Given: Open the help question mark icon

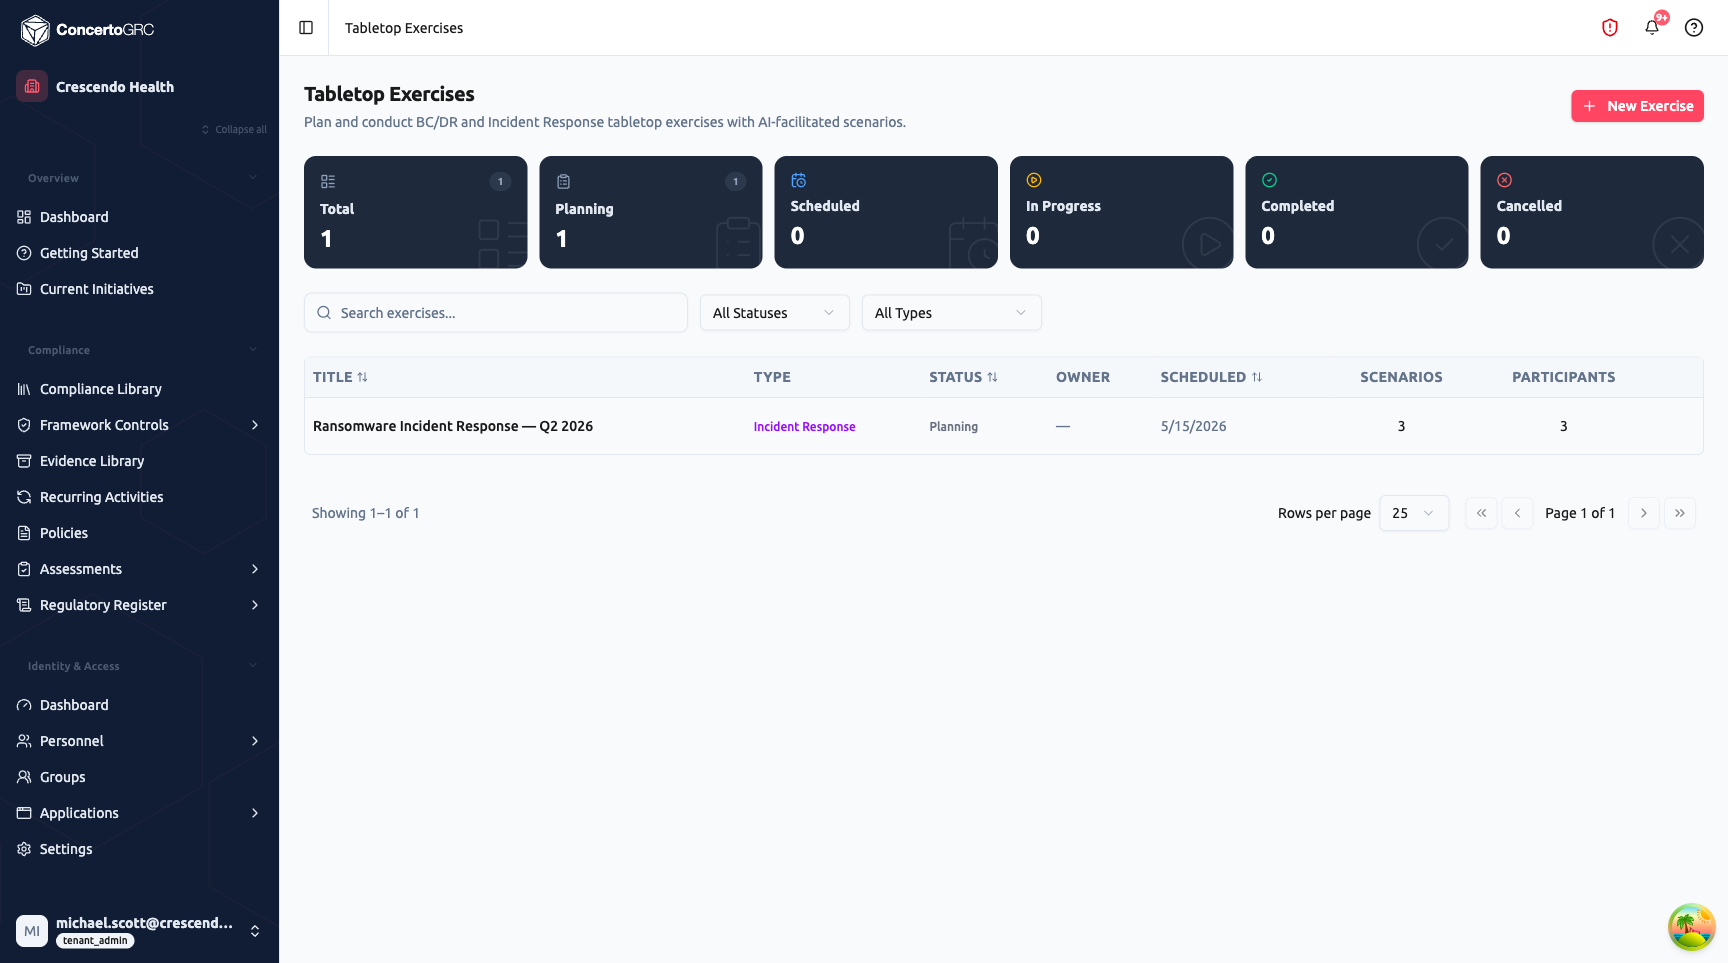Looking at the screenshot, I should pos(1694,28).
